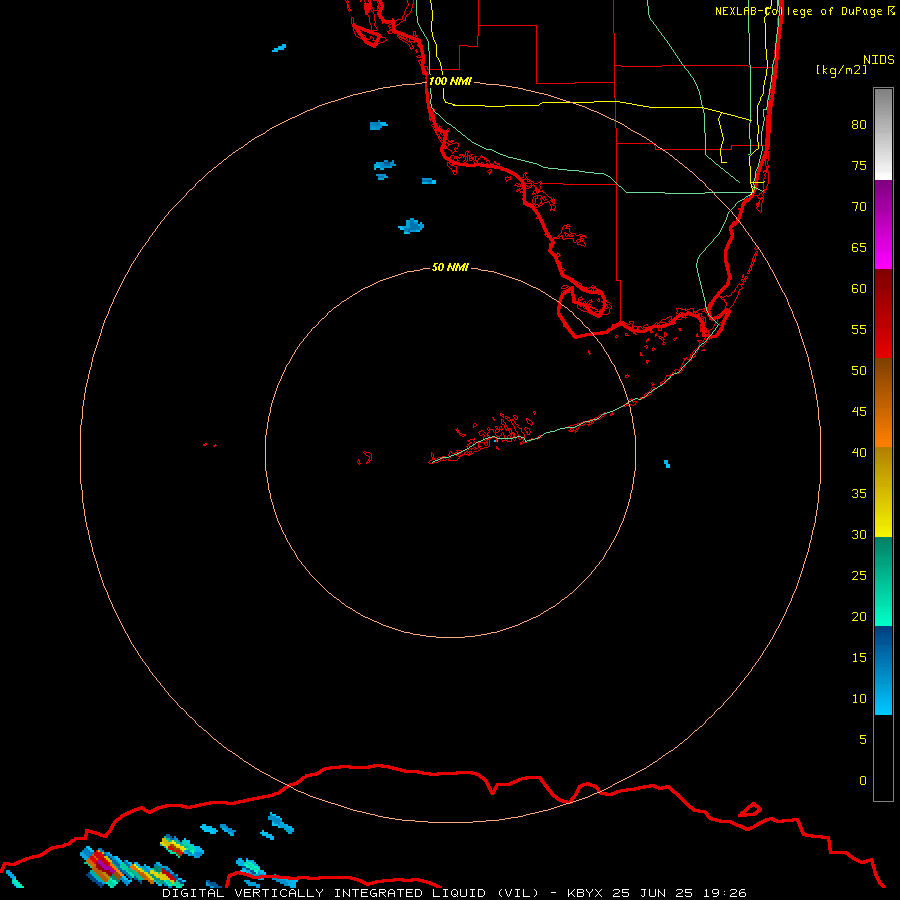
Task: Click the small island outline north of Cuba's coast
Action: click(750, 810)
